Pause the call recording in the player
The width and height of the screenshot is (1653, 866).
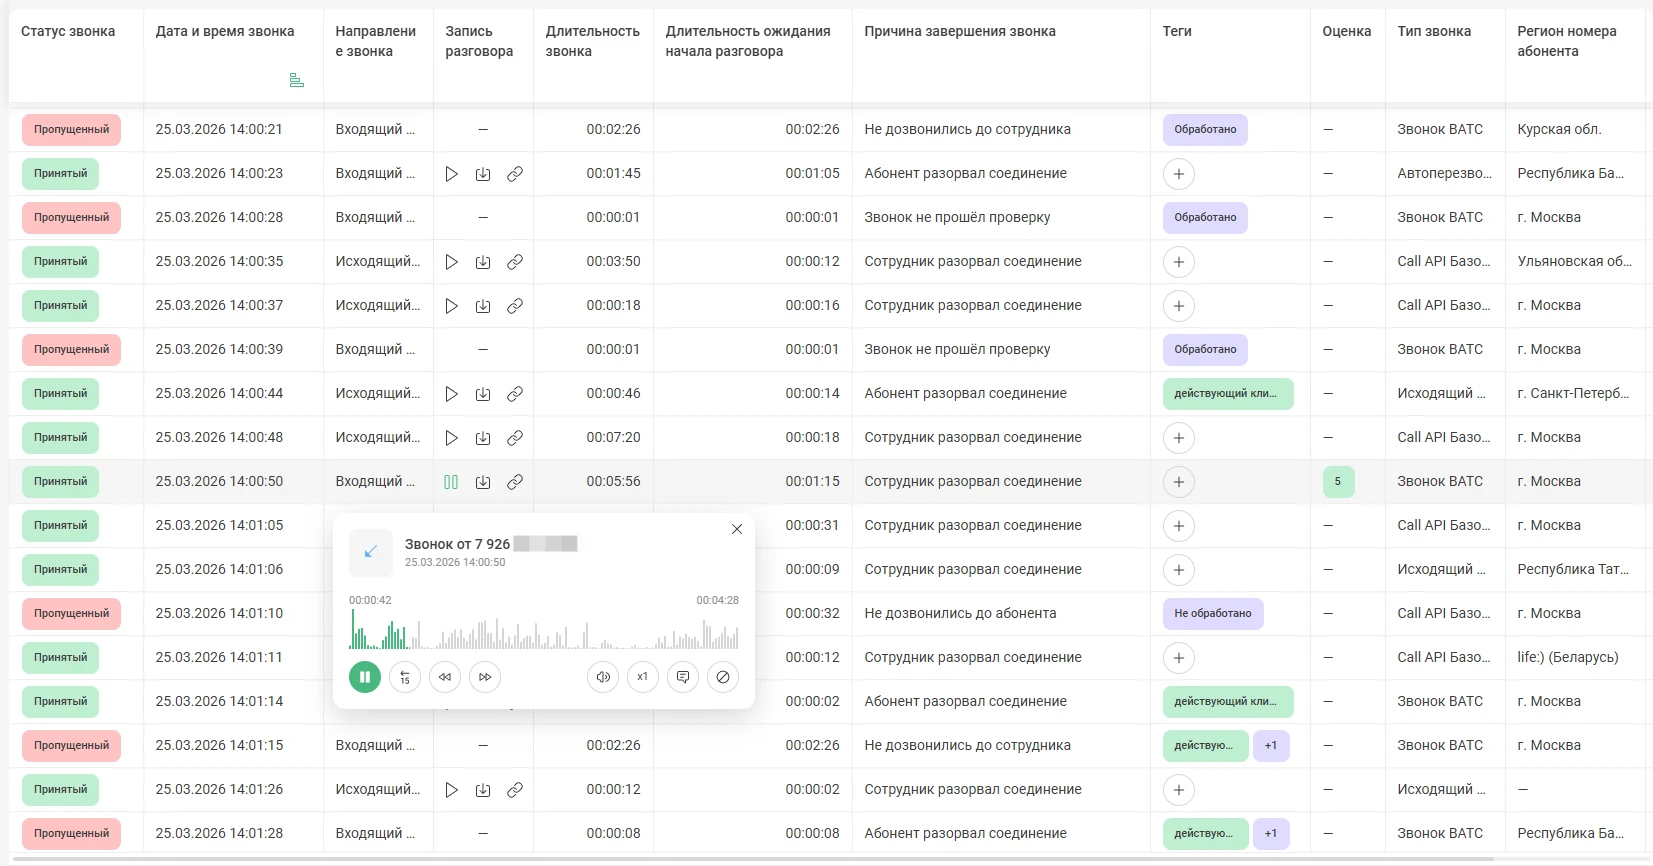pyautogui.click(x=365, y=677)
